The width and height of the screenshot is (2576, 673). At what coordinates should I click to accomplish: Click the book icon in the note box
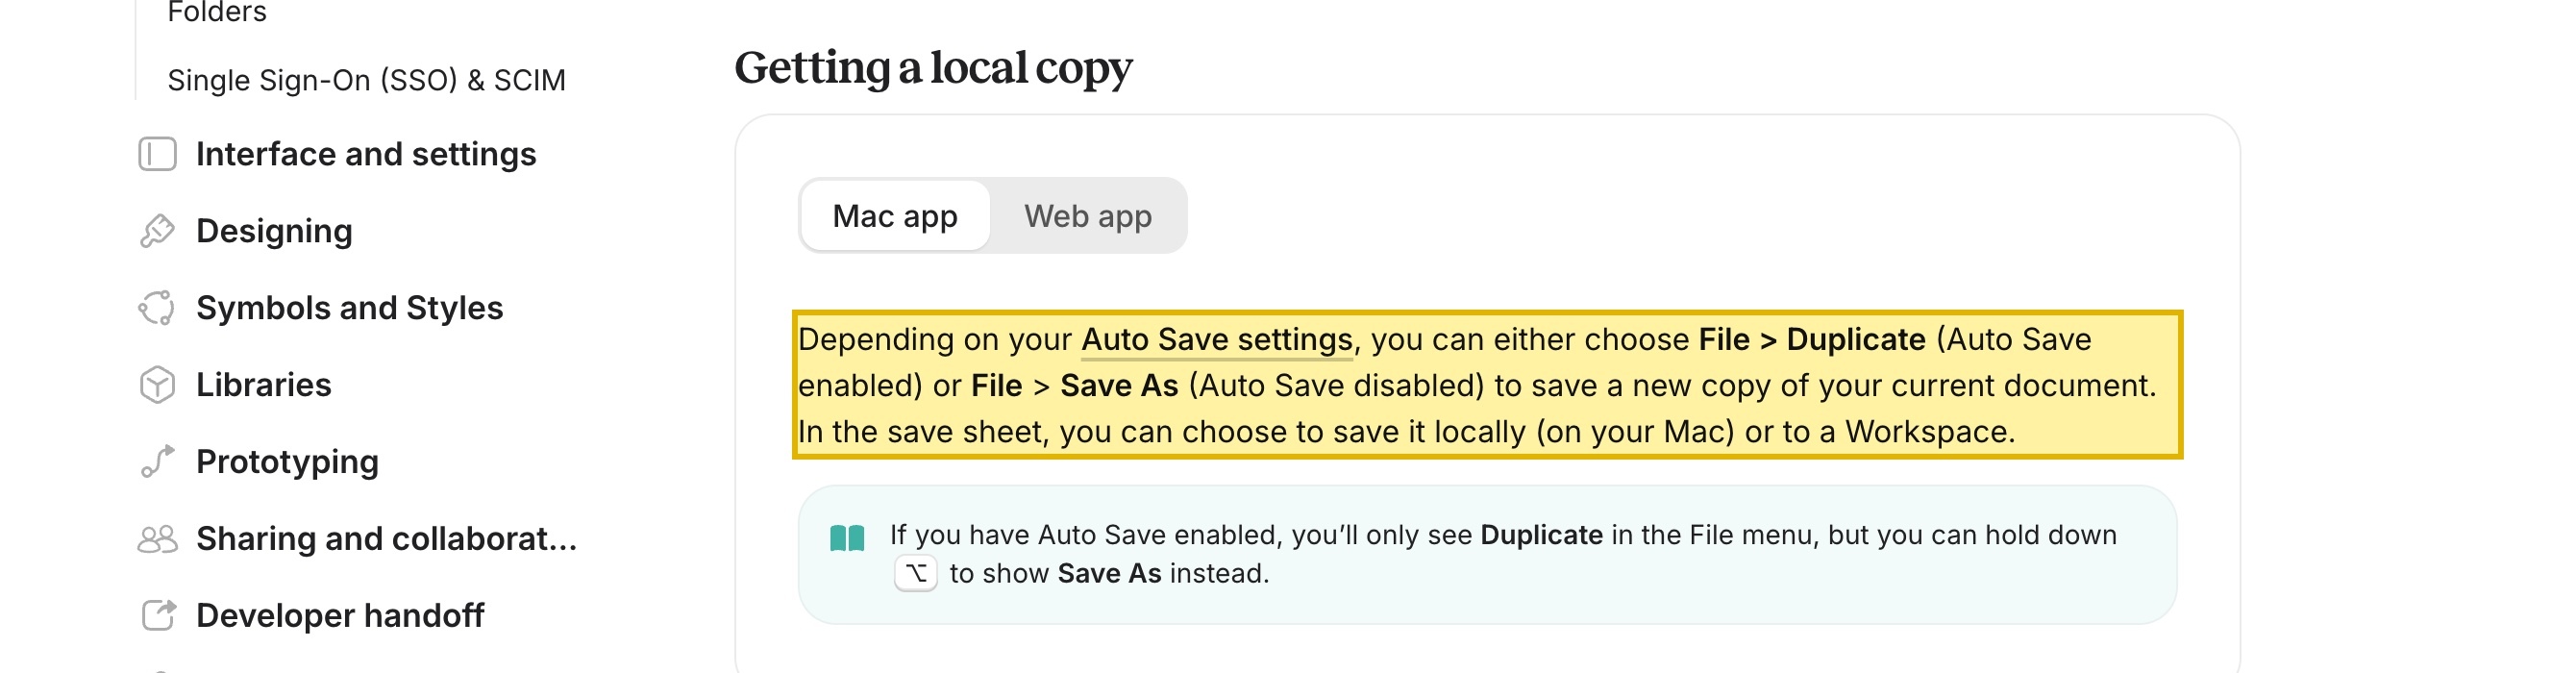click(x=847, y=538)
